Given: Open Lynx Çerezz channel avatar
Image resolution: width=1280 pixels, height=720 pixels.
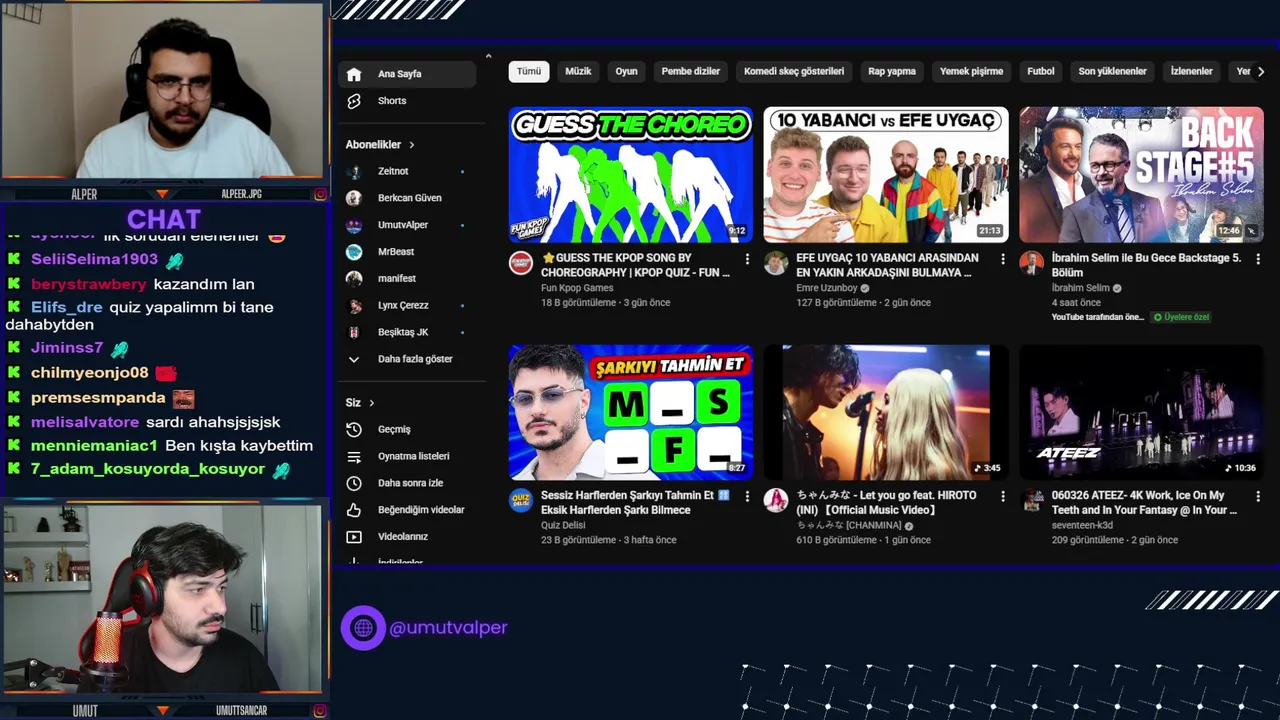Looking at the screenshot, I should point(354,305).
